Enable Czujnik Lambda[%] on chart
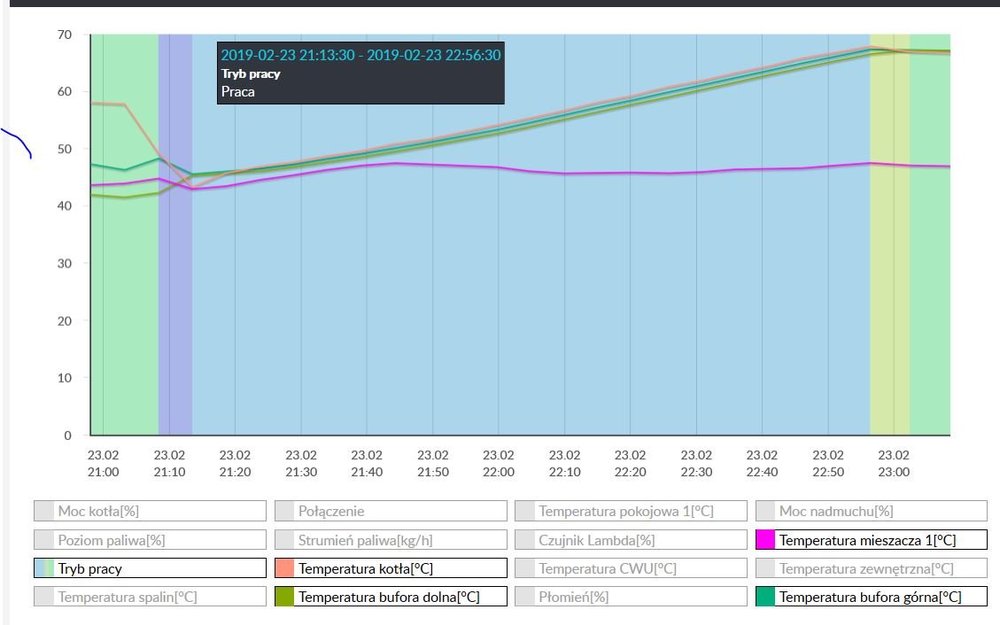 [630, 540]
